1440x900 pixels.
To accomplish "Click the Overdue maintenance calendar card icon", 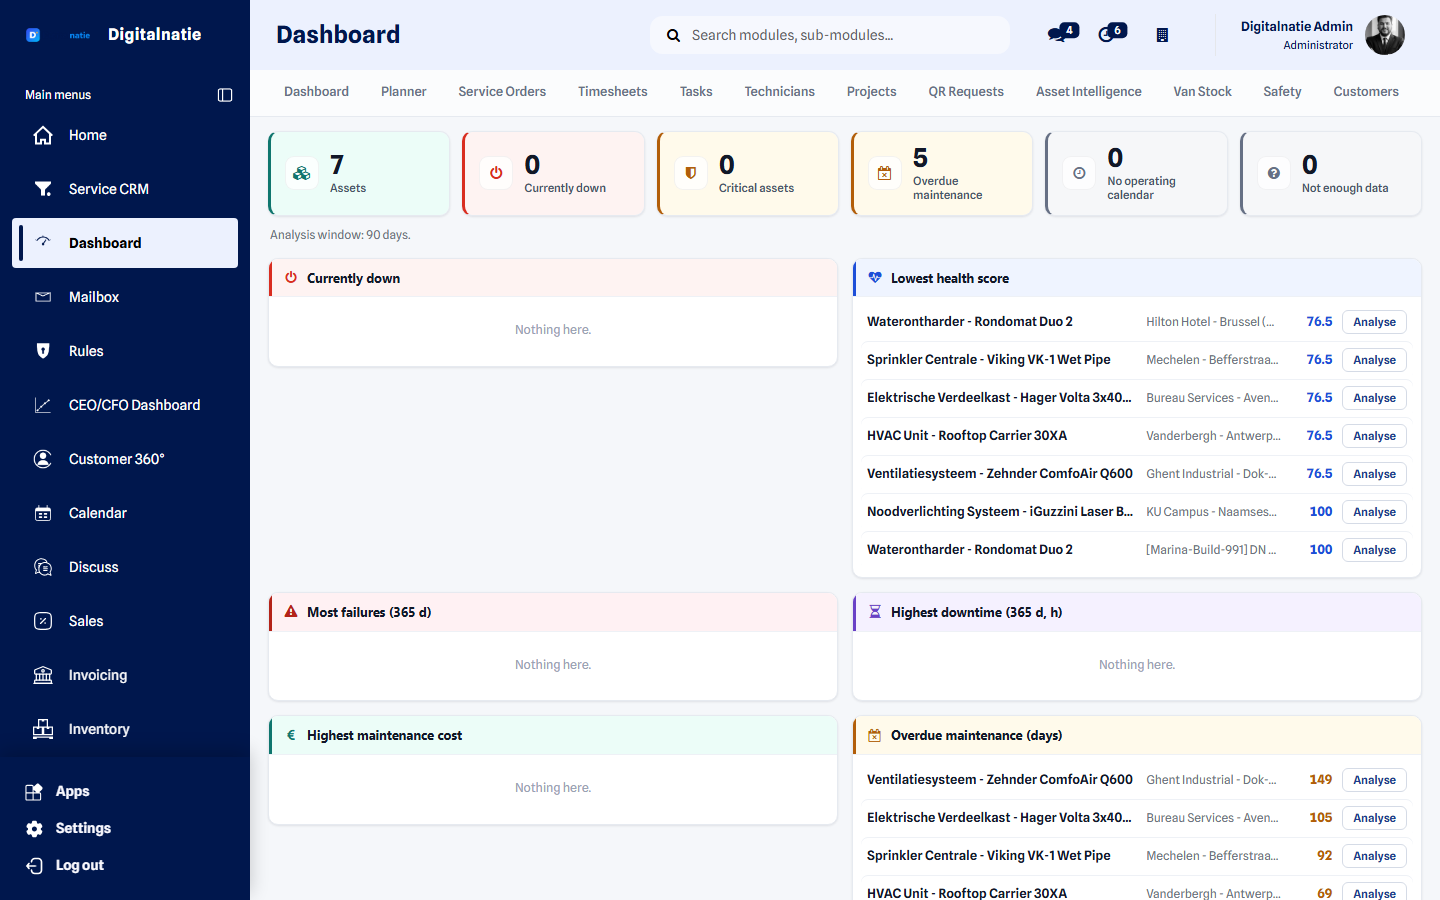I will tap(884, 173).
